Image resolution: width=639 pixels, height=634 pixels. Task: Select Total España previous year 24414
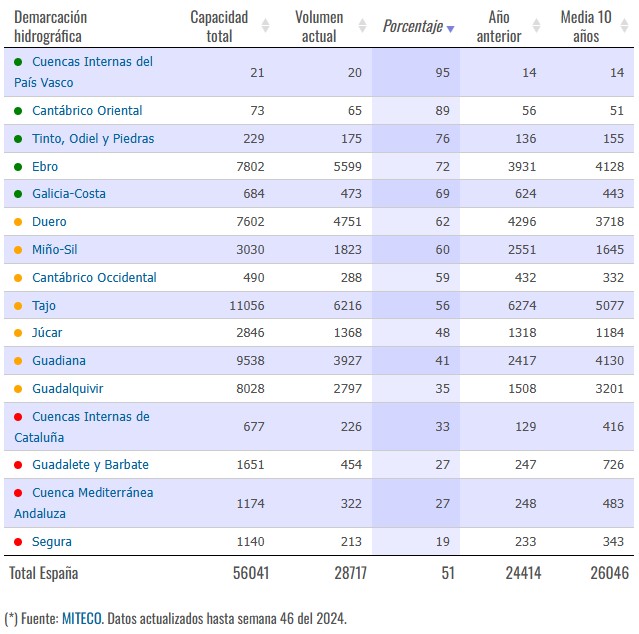[524, 573]
